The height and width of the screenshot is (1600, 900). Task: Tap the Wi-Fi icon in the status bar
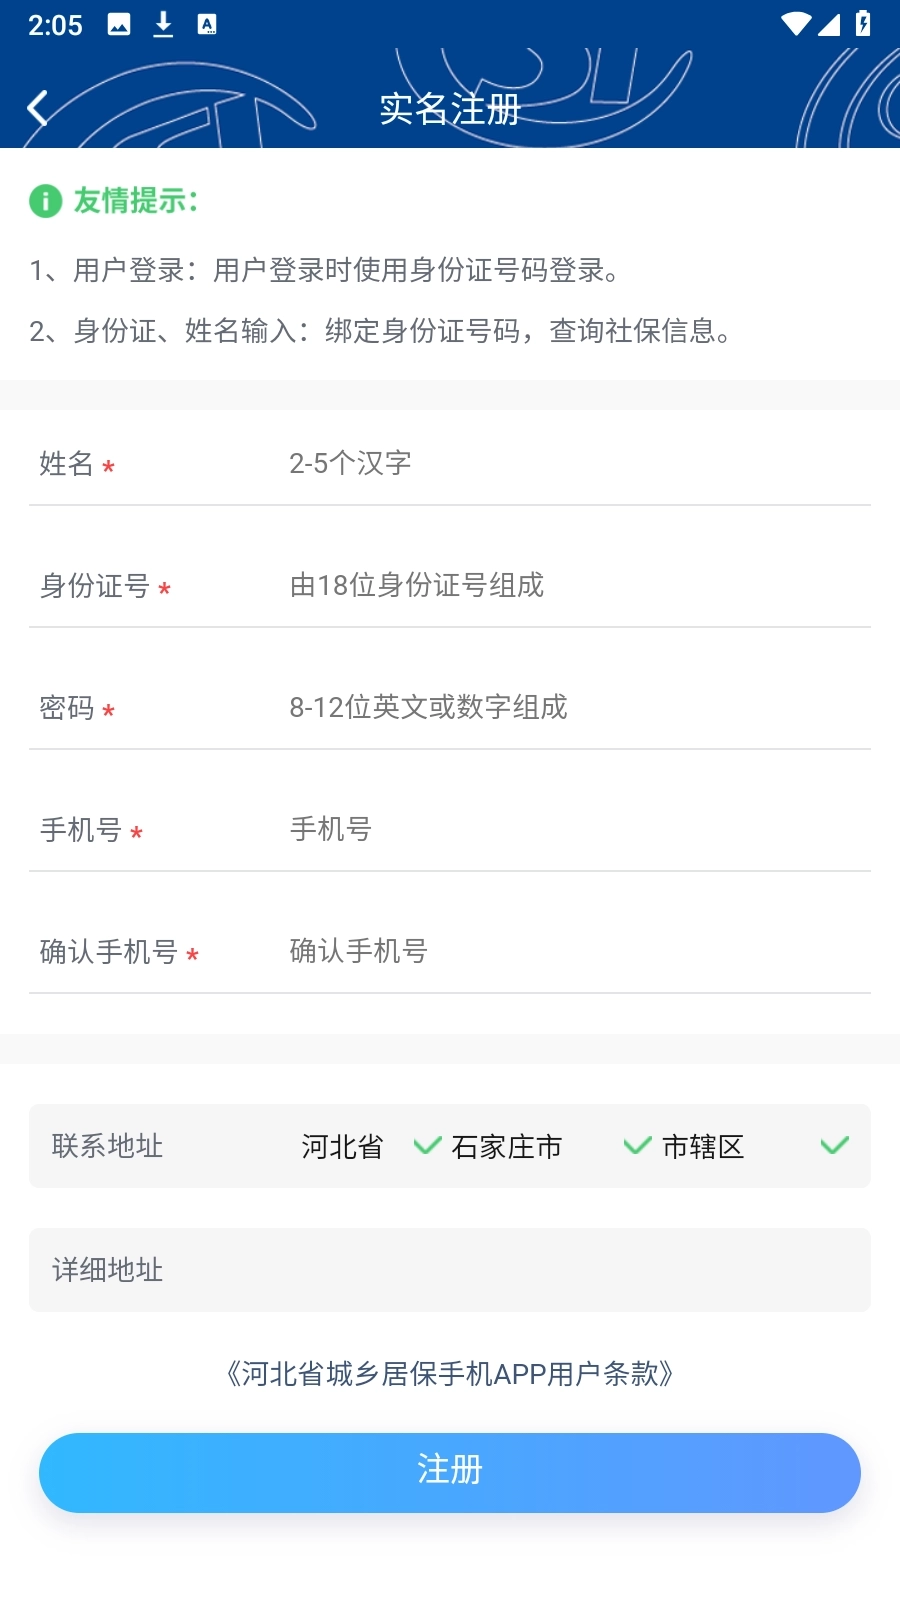tap(794, 24)
